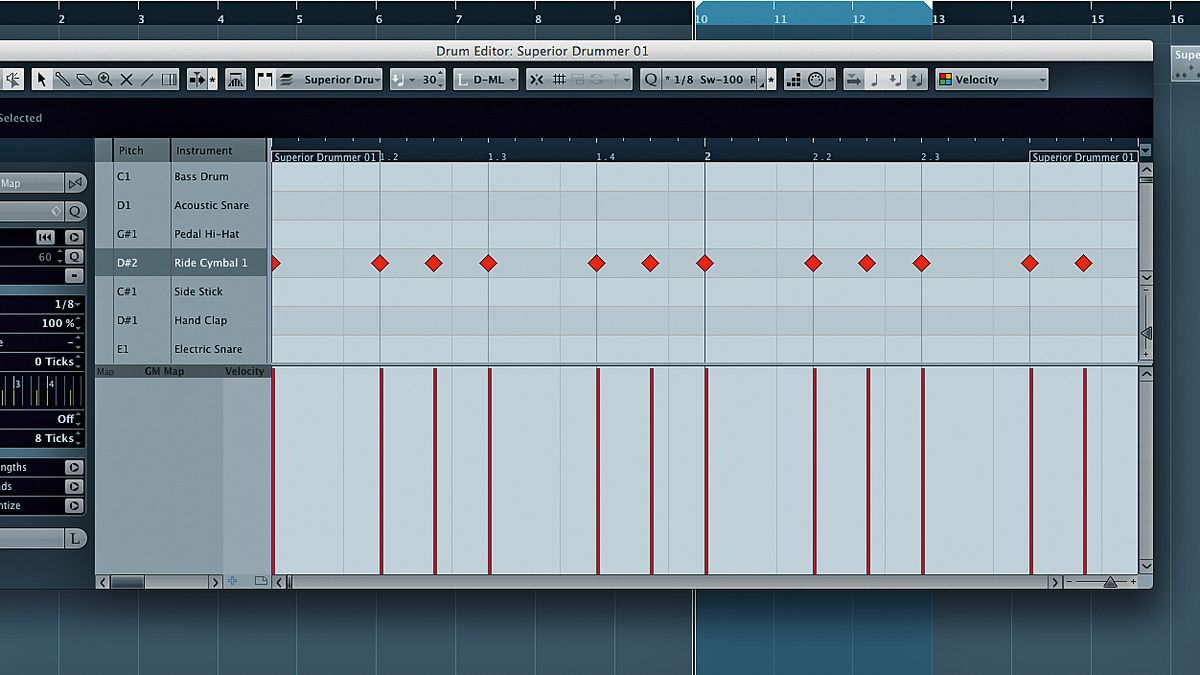
Task: Click the Velocity column label
Action: pyautogui.click(x=245, y=371)
